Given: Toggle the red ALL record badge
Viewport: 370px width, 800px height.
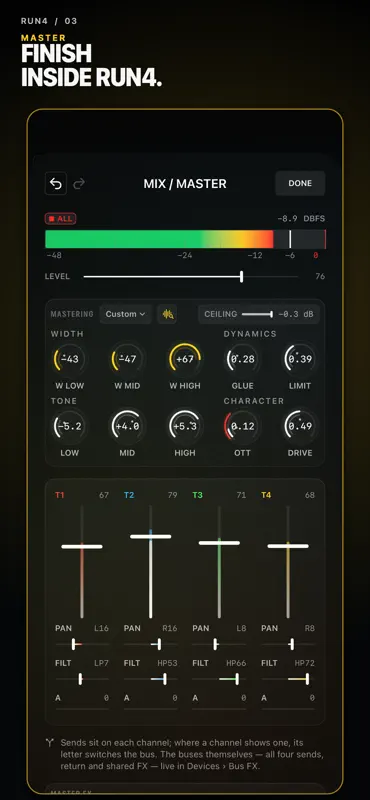Looking at the screenshot, I should [60, 219].
